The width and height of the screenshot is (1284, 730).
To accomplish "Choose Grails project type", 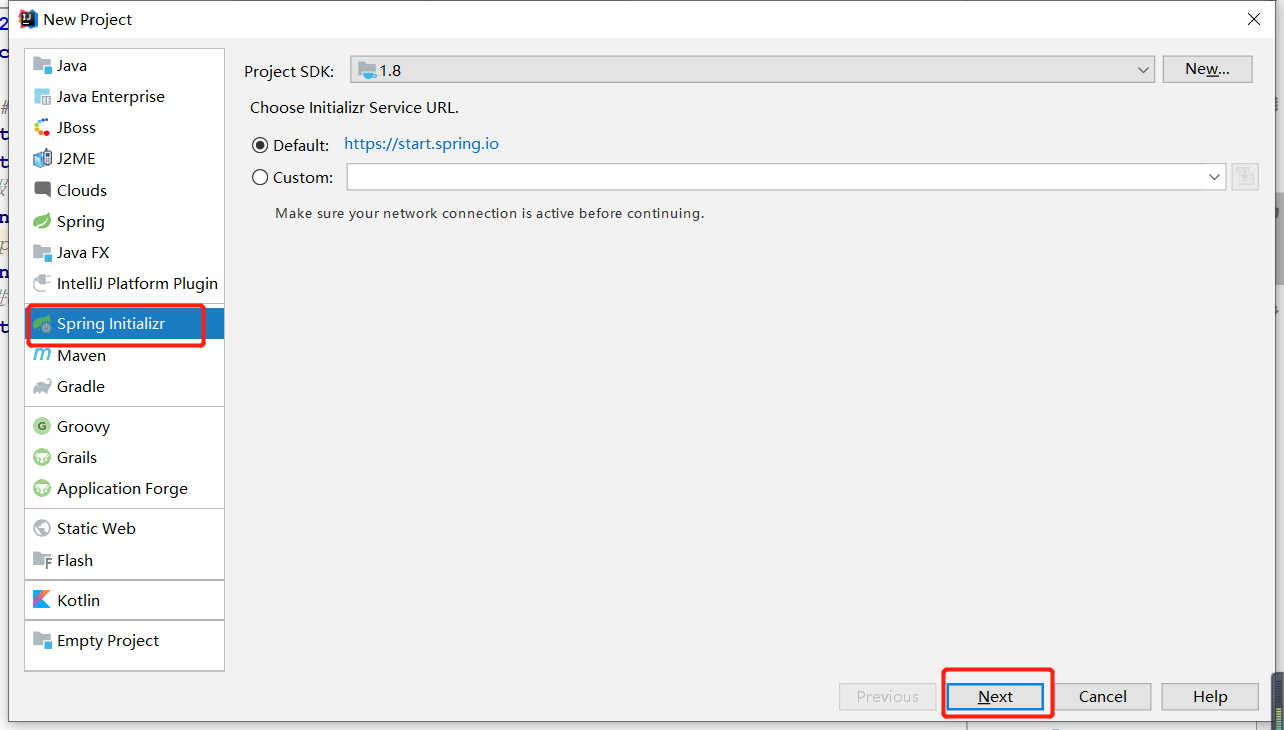I will (x=124, y=457).
